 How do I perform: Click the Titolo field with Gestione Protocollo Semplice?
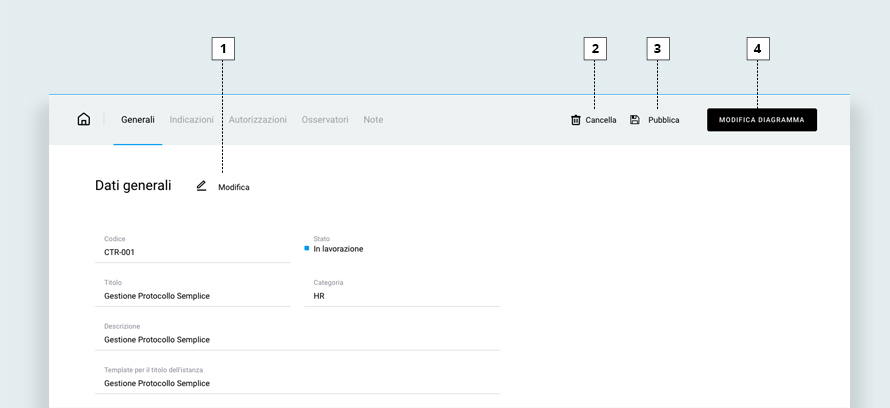click(192, 291)
